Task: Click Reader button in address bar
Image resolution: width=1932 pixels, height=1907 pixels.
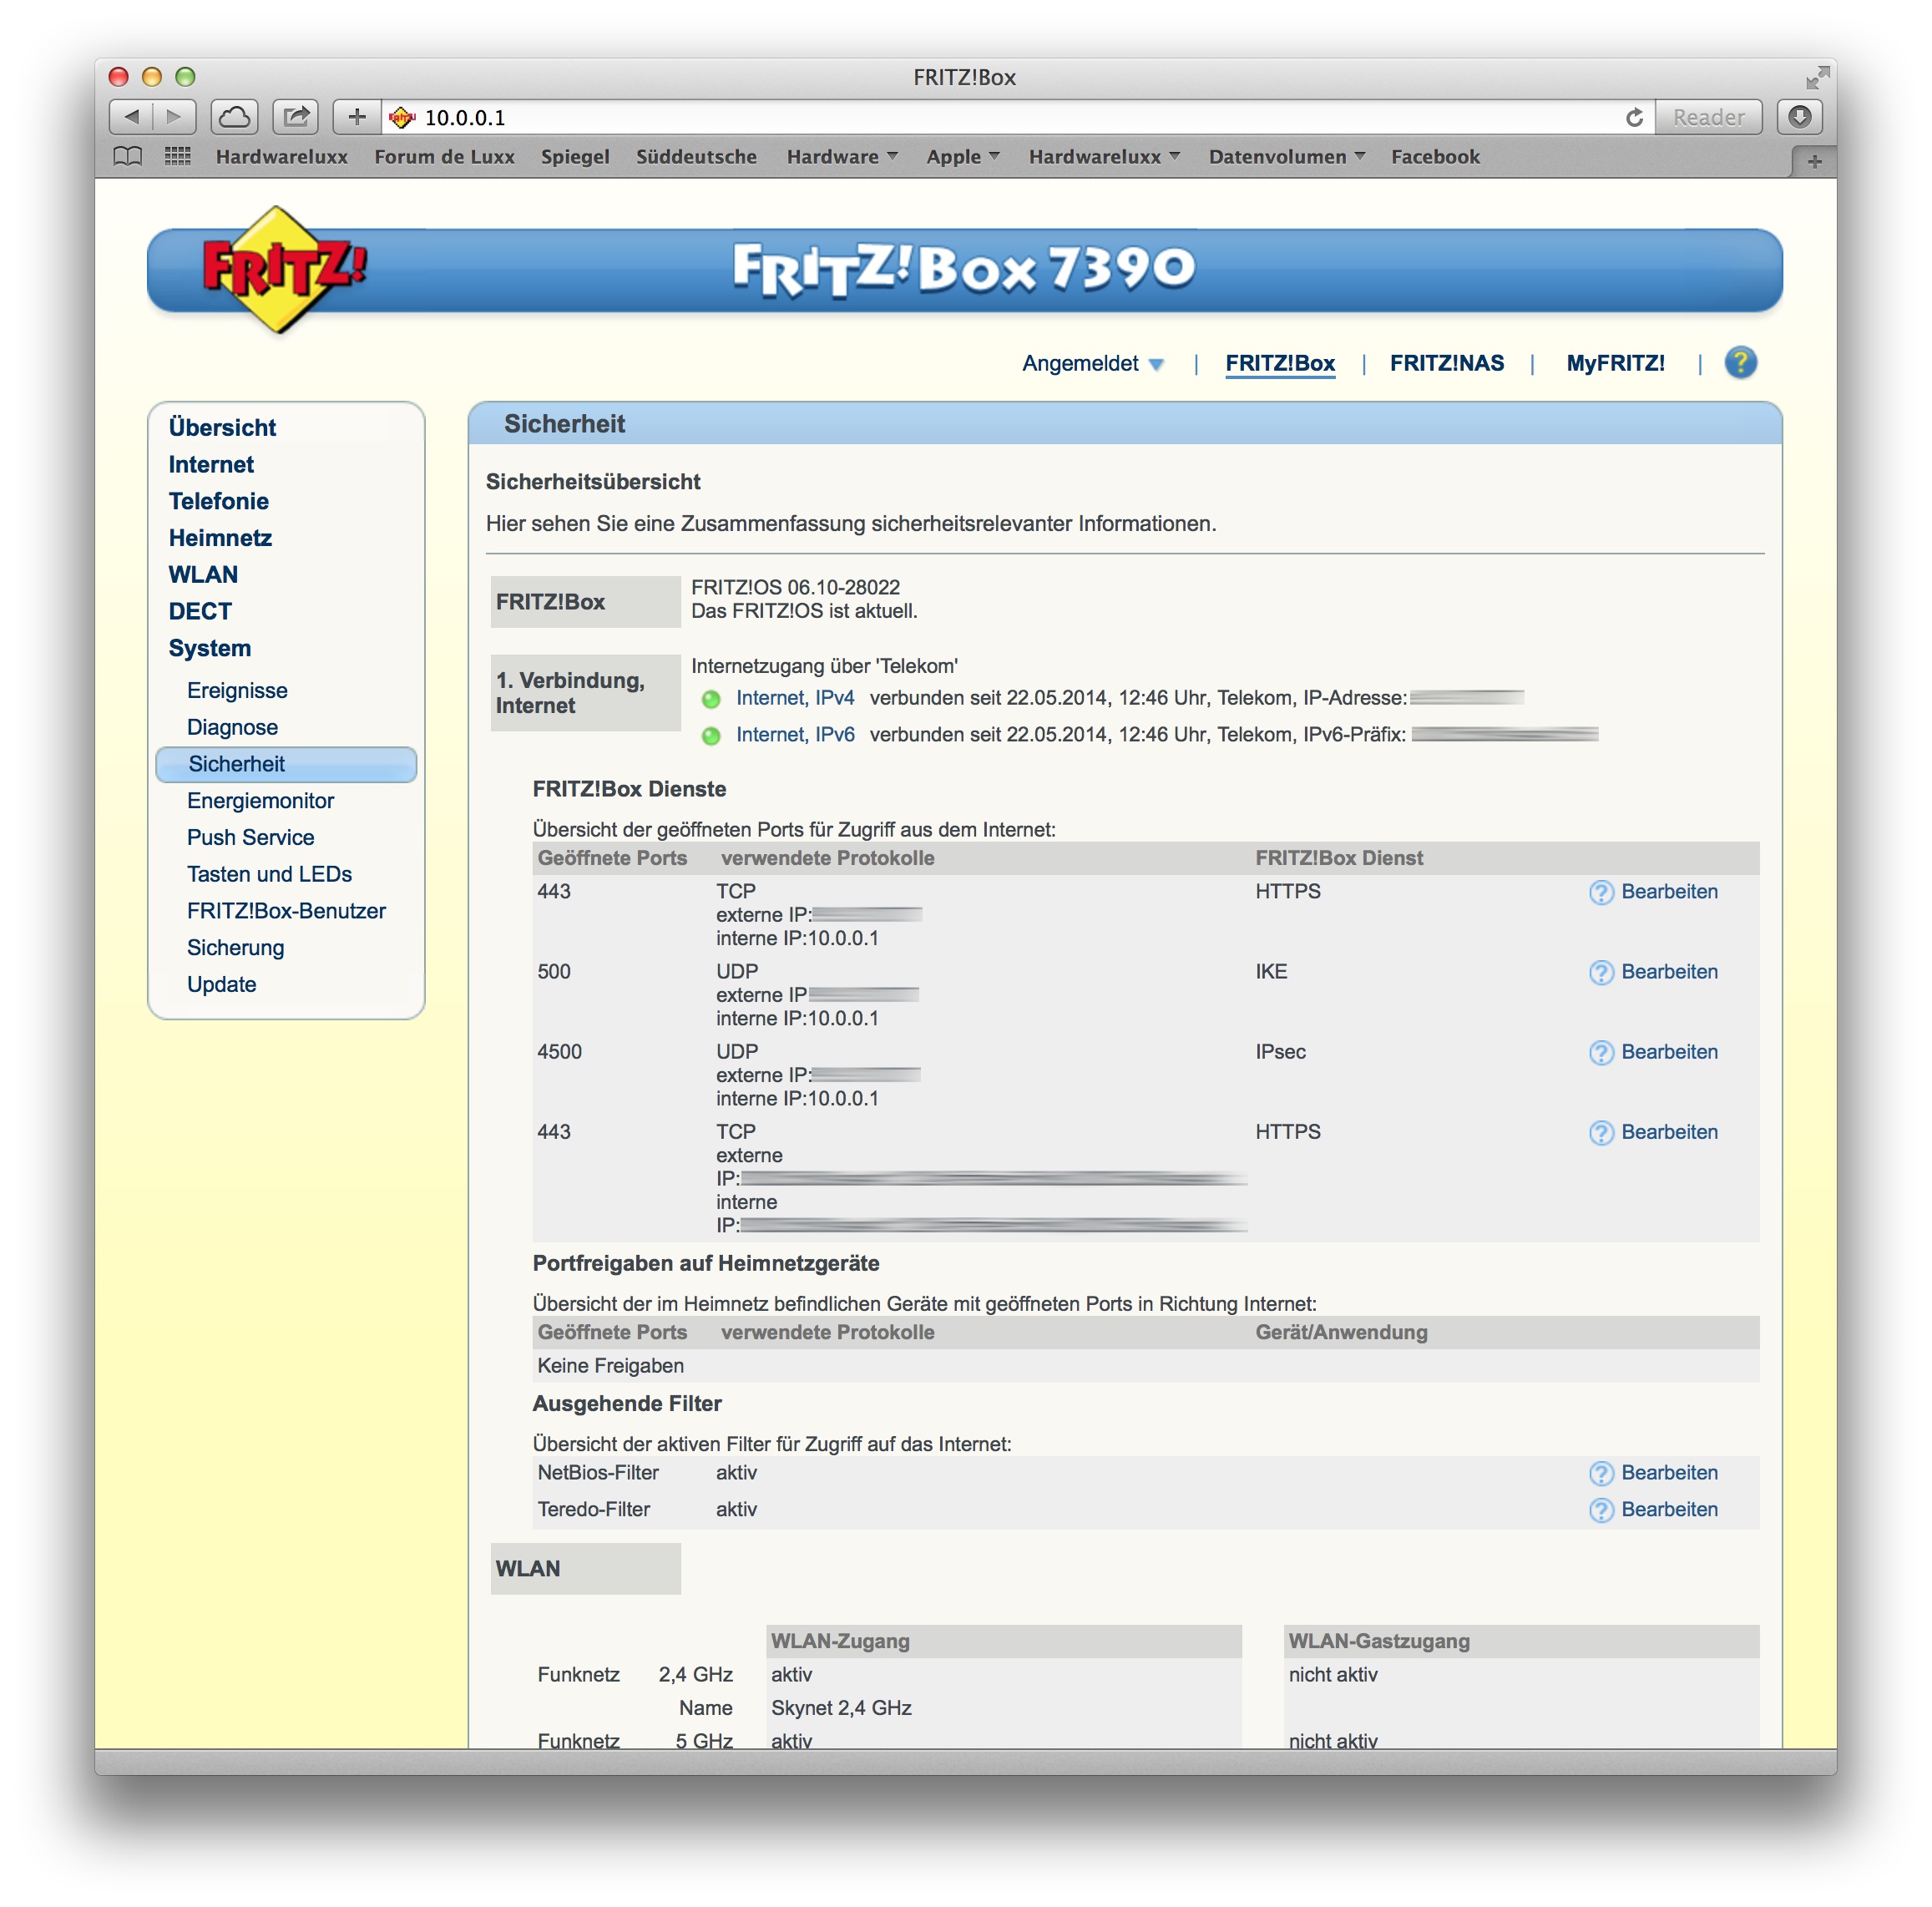Action: (x=1708, y=117)
